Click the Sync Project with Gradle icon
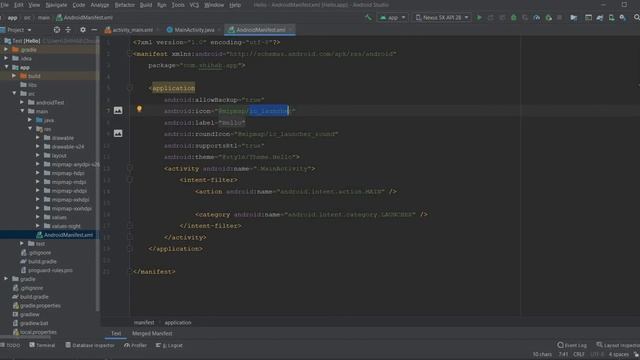640x360 pixels. 600,18
